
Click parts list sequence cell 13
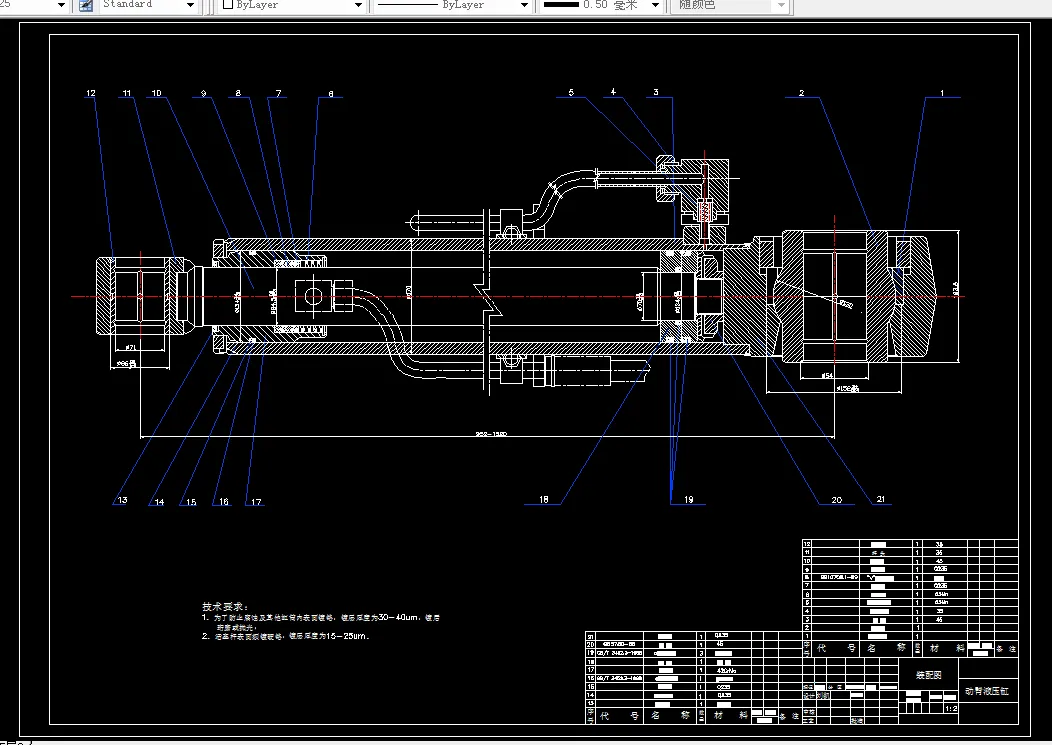590,703
